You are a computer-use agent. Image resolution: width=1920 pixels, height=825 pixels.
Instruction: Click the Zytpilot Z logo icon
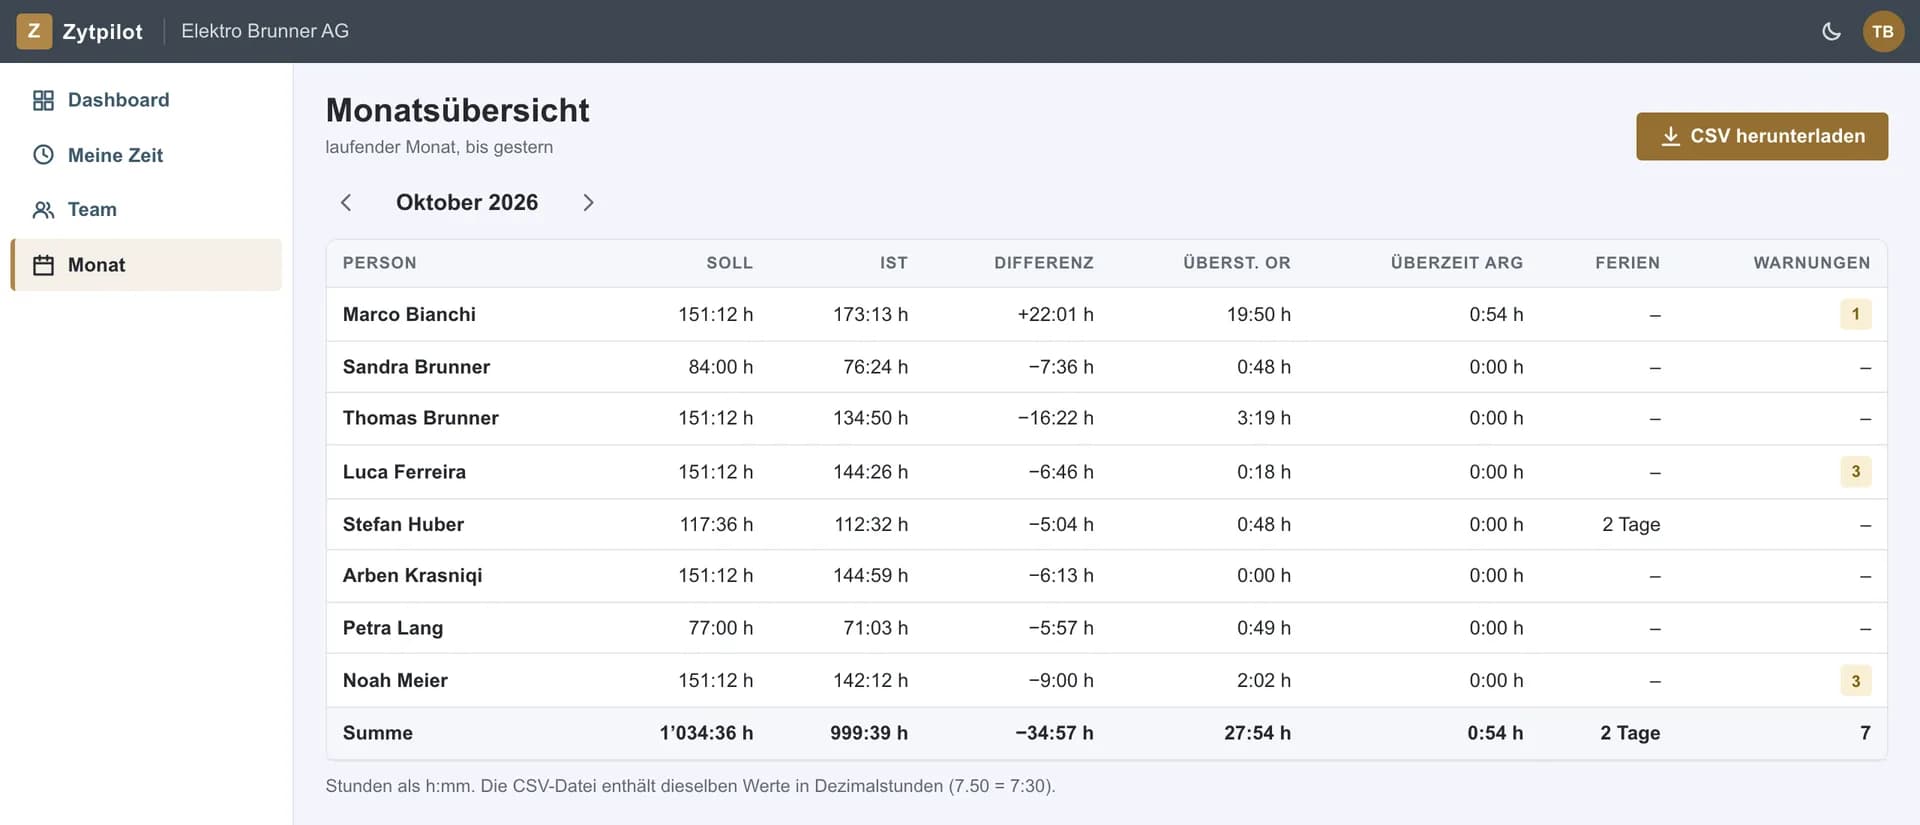tap(34, 31)
